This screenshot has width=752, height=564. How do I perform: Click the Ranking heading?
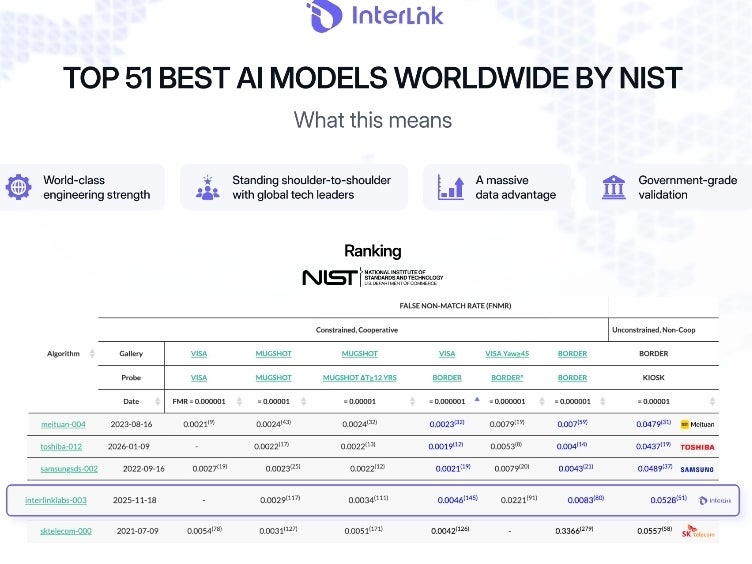tap(373, 251)
